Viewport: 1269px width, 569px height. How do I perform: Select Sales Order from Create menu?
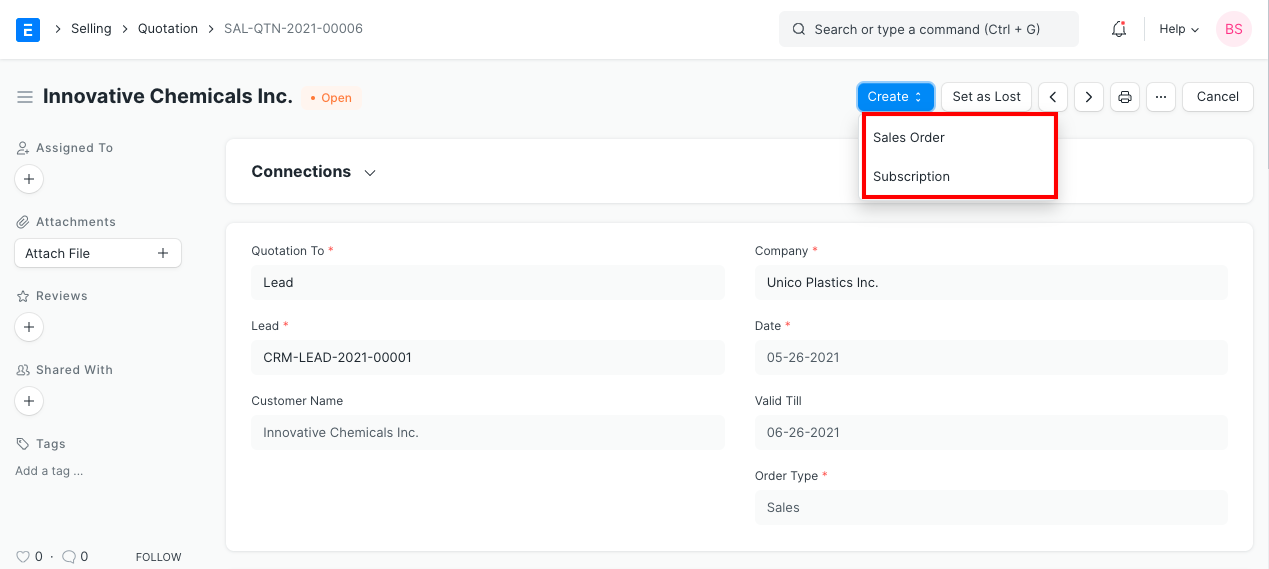908,137
